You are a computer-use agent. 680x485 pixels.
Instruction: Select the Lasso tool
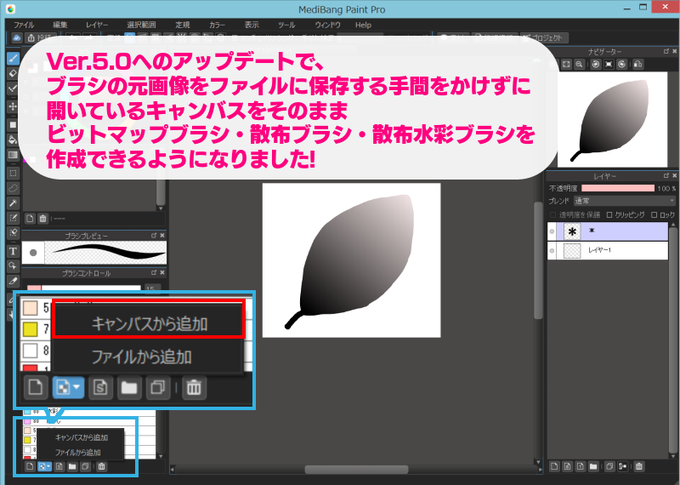(13, 188)
